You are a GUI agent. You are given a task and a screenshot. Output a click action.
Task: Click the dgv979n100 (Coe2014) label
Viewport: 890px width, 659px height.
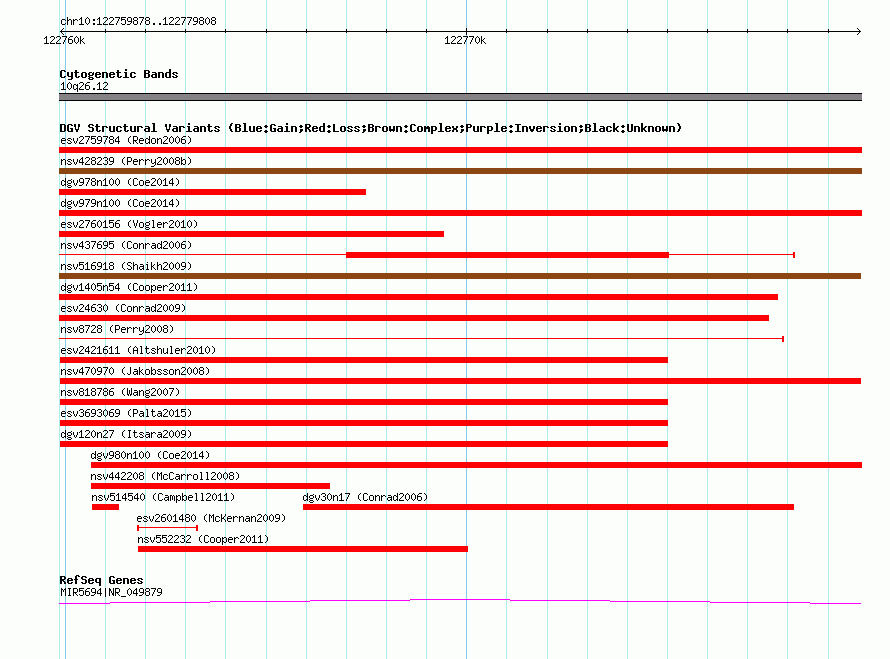120,203
